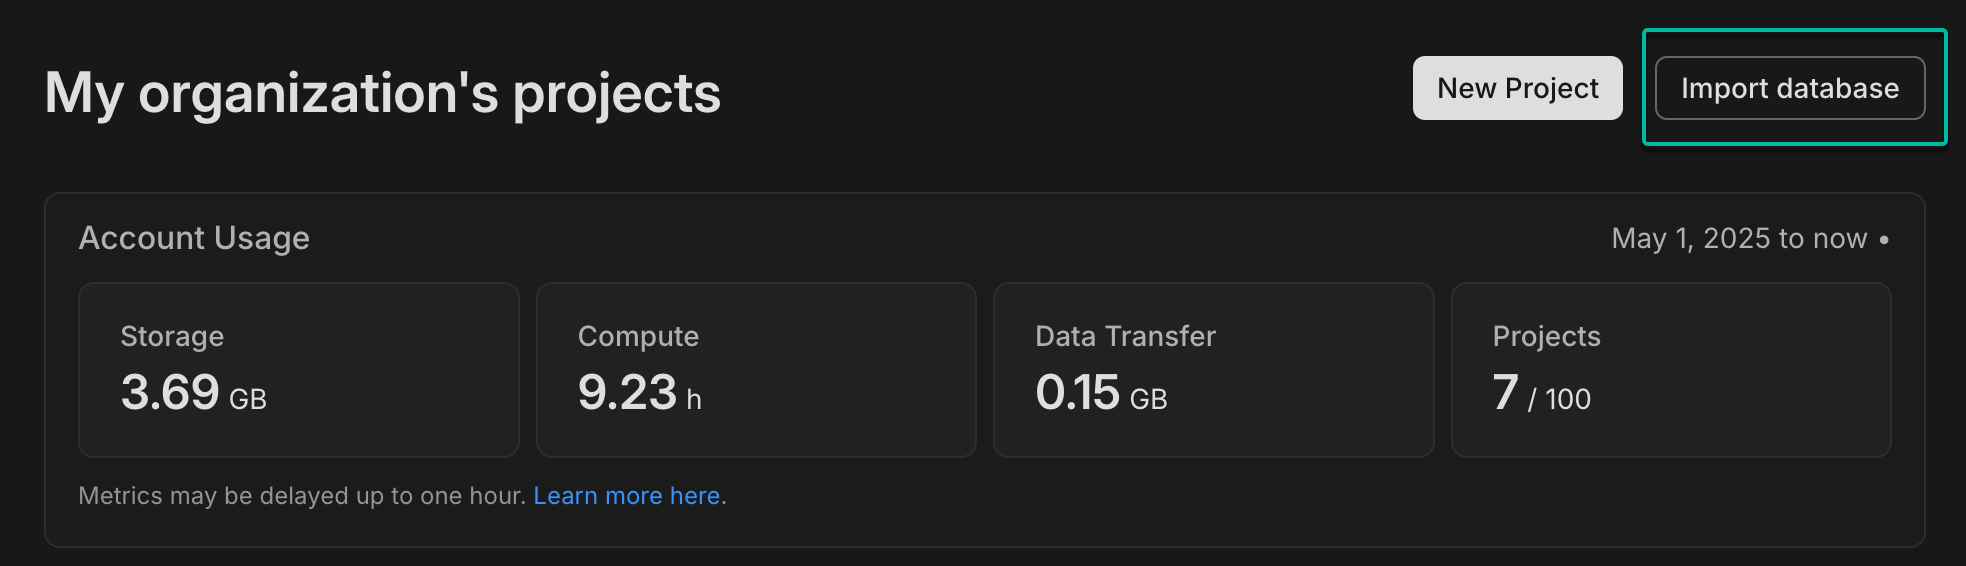Click the Compute card label
This screenshot has width=1966, height=566.
coord(638,336)
